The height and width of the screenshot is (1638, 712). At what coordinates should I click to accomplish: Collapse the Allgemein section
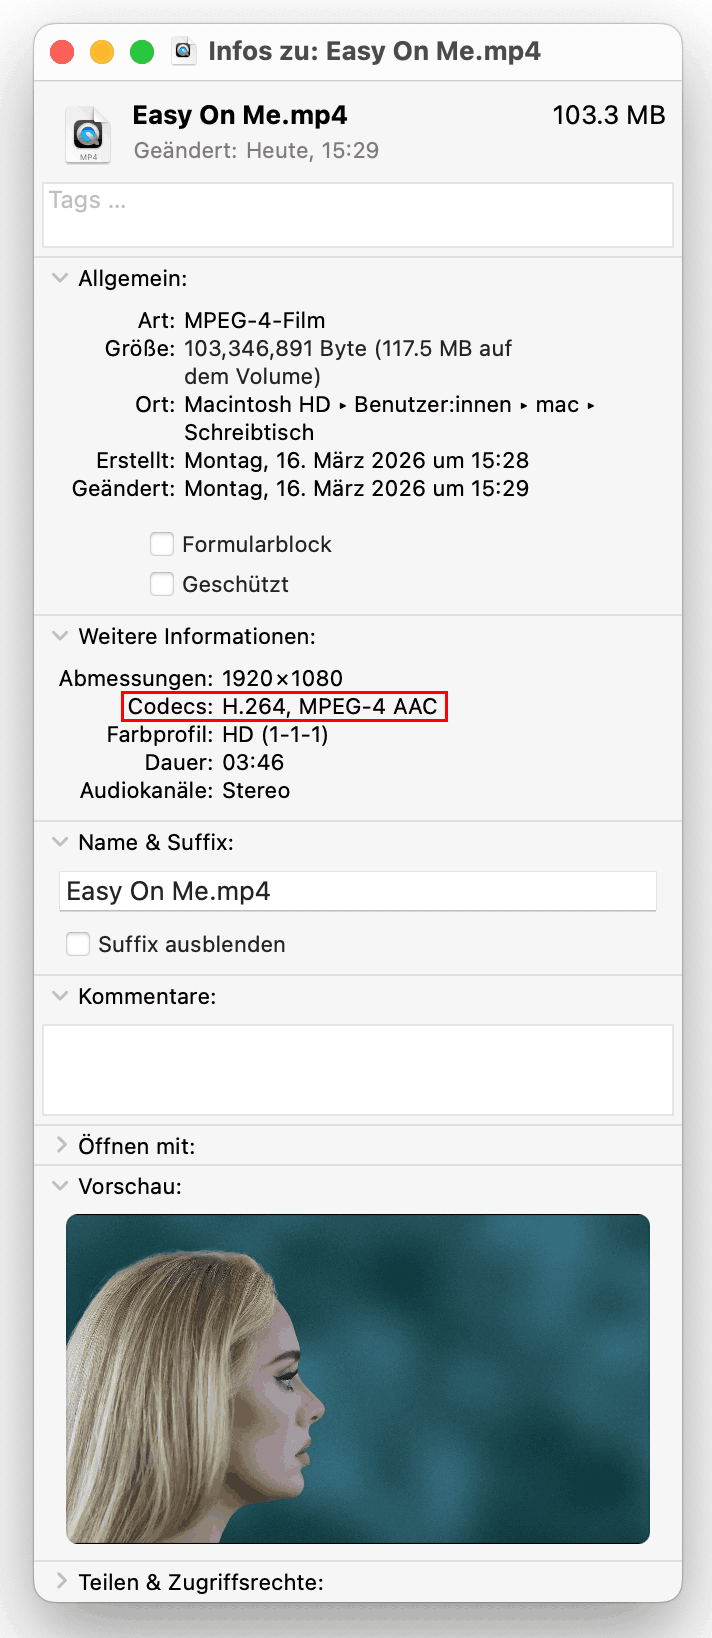pyautogui.click(x=60, y=278)
